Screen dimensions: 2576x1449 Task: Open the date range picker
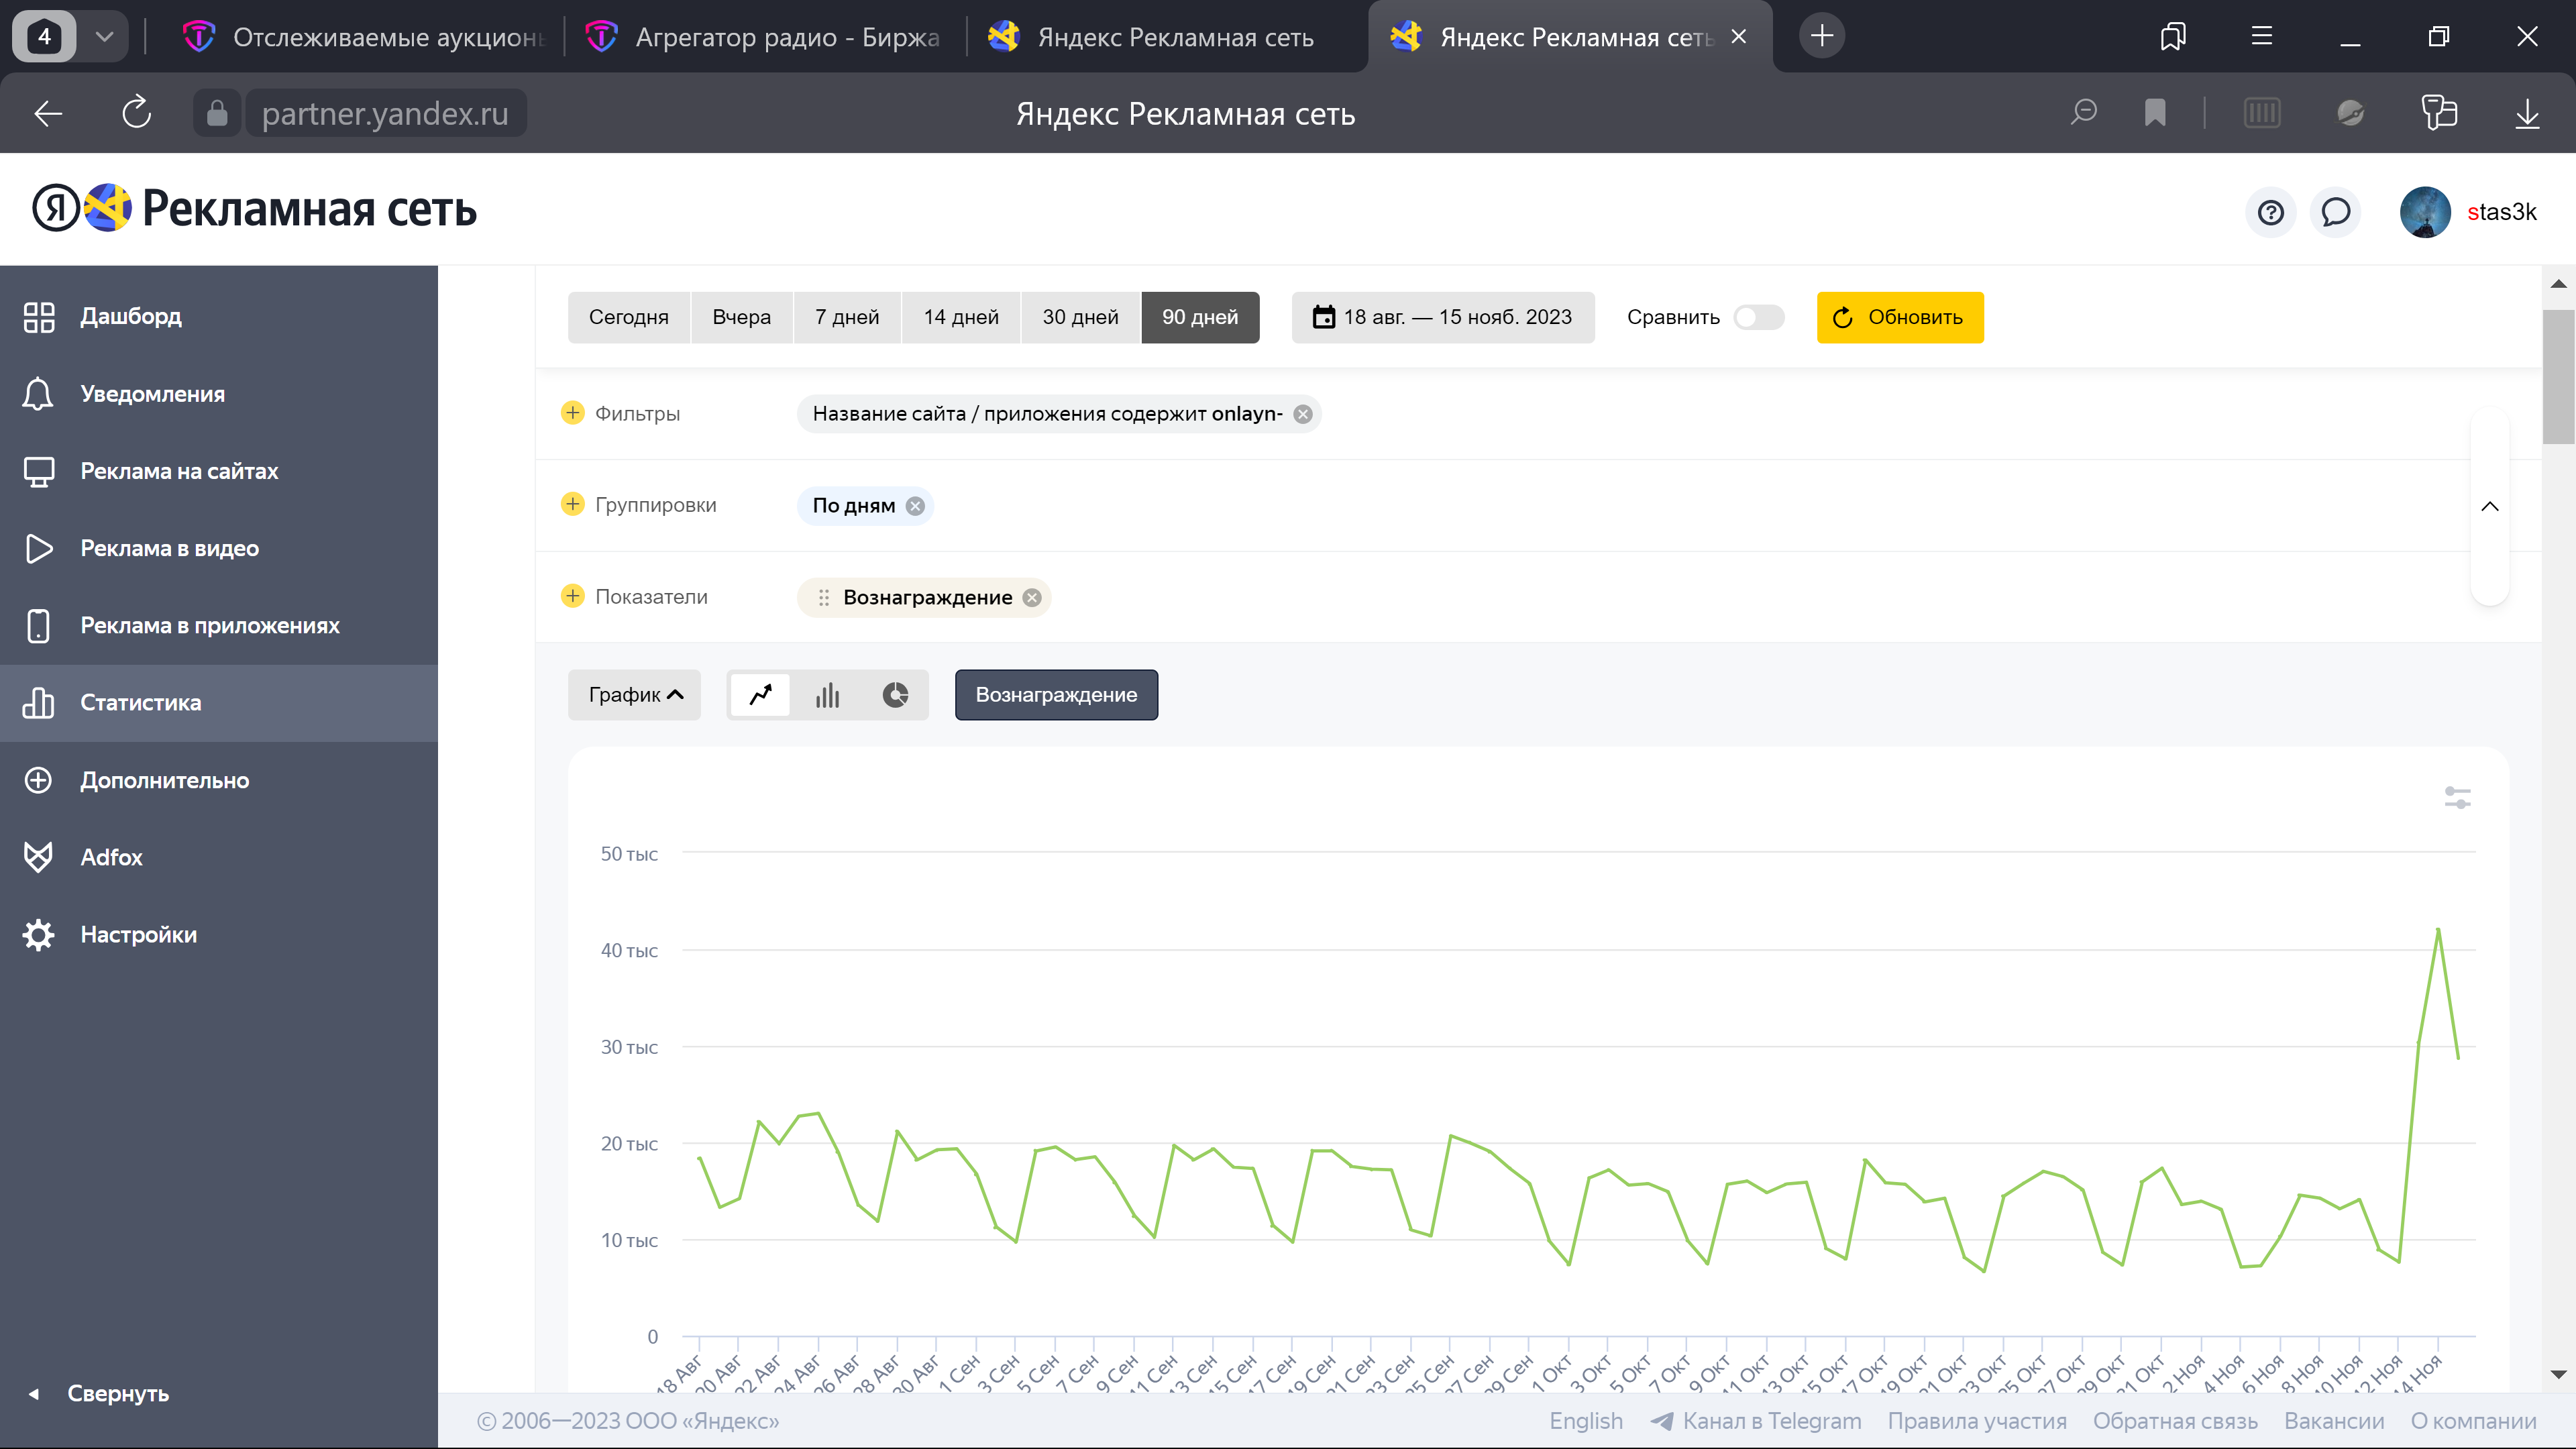[1442, 317]
